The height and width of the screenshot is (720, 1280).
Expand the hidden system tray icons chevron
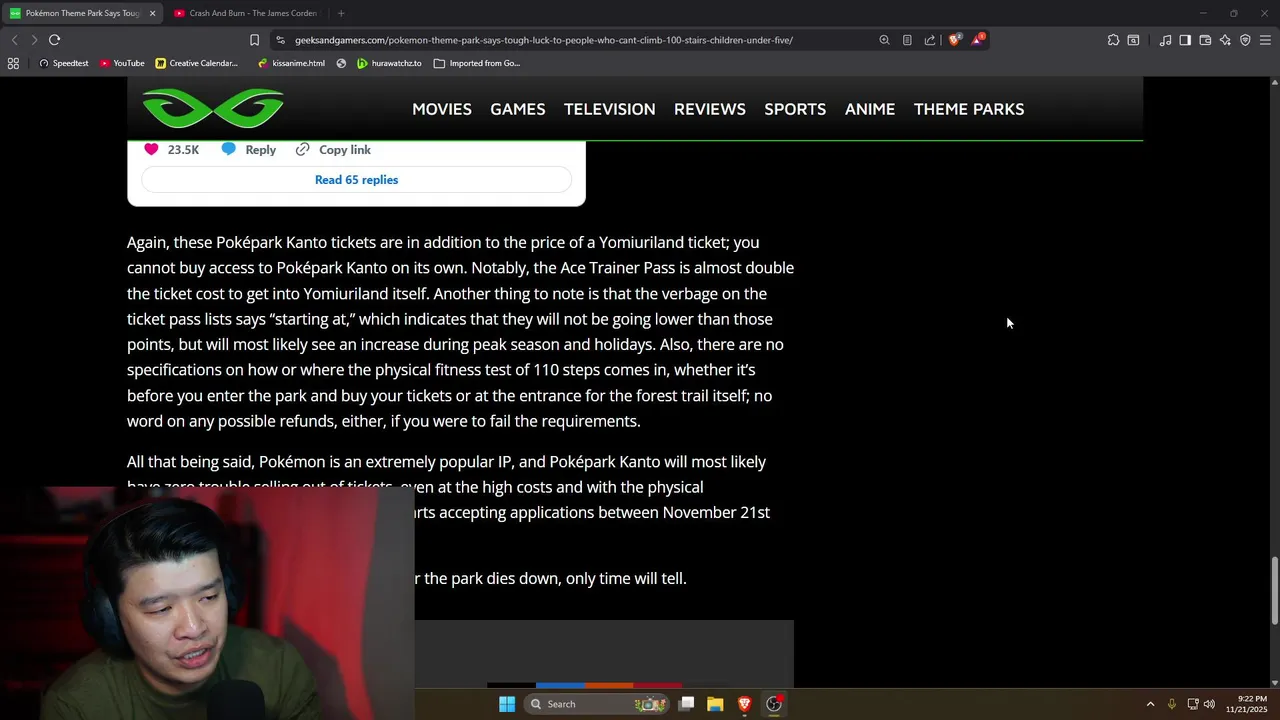coord(1150,704)
